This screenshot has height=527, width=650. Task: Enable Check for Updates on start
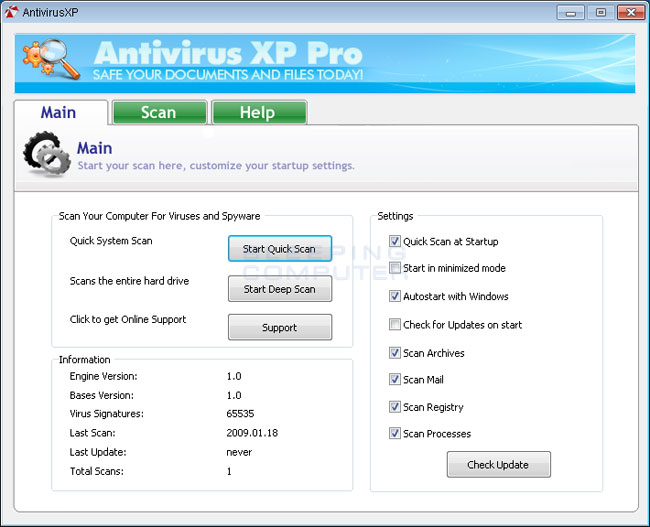click(x=395, y=324)
